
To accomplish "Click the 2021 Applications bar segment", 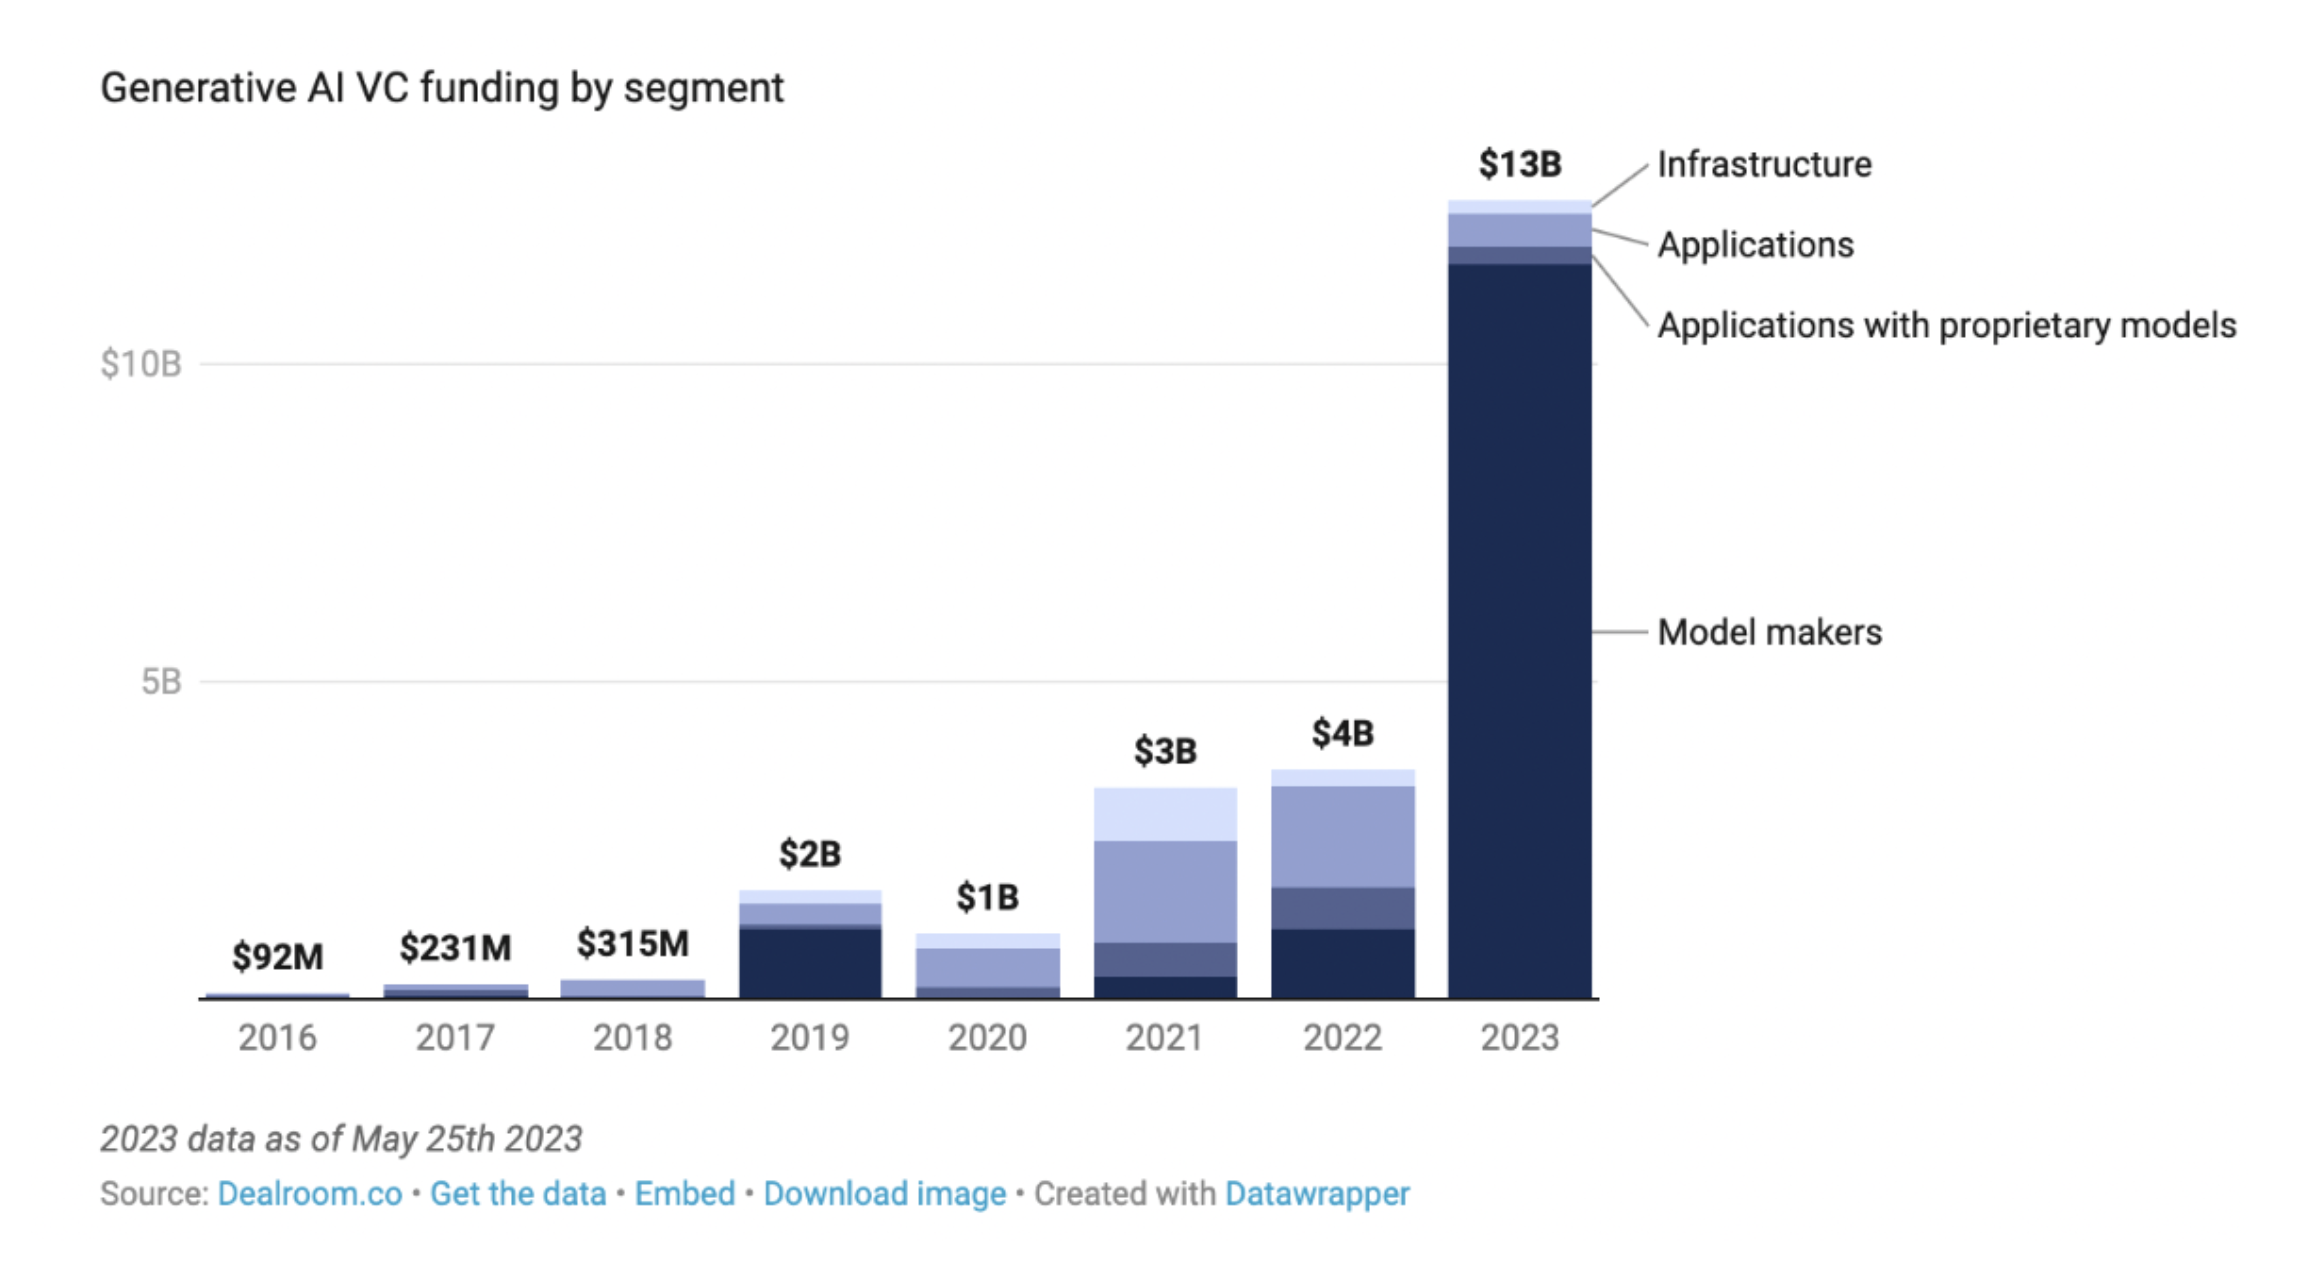I will point(1164,891).
